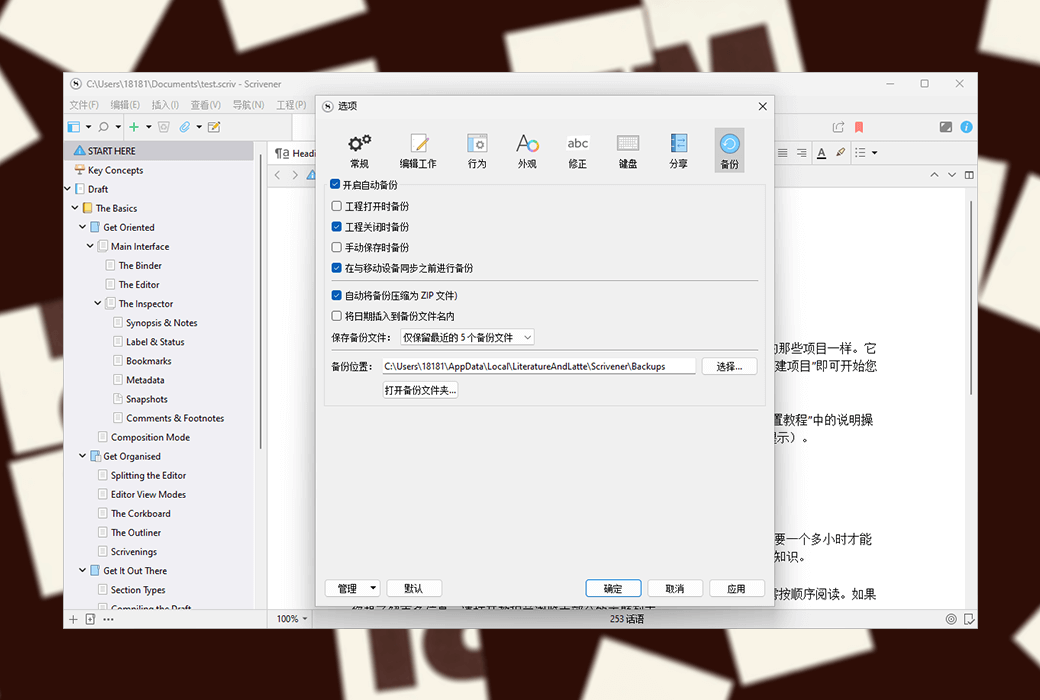Click the Trash icon in main toolbar
Image resolution: width=1040 pixels, height=700 pixels.
pos(164,127)
